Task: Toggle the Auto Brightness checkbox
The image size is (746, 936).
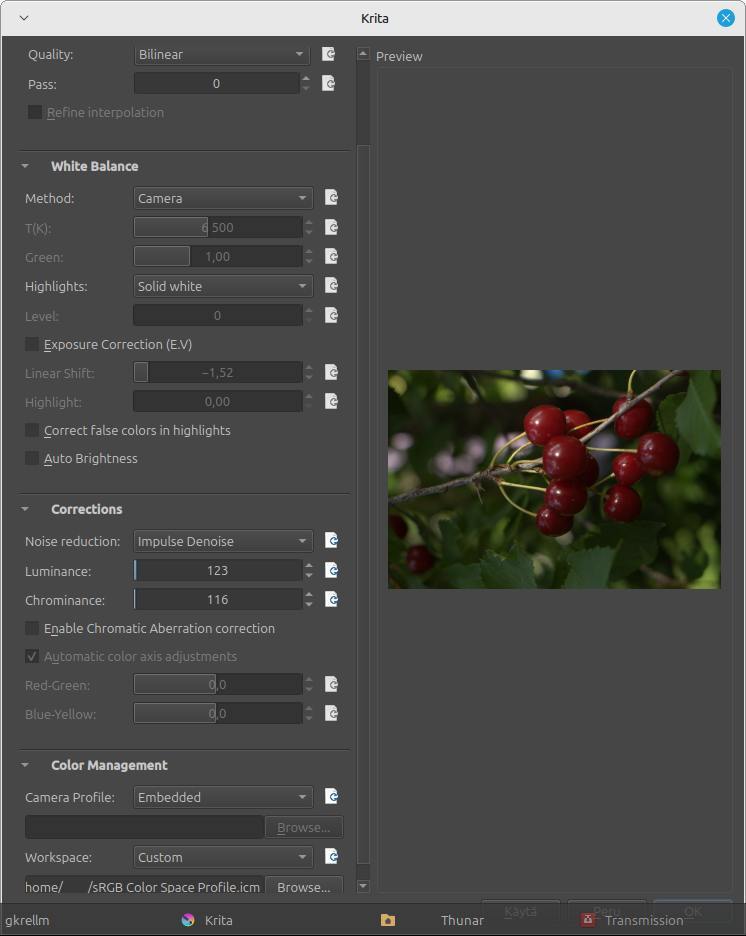Action: 32,458
